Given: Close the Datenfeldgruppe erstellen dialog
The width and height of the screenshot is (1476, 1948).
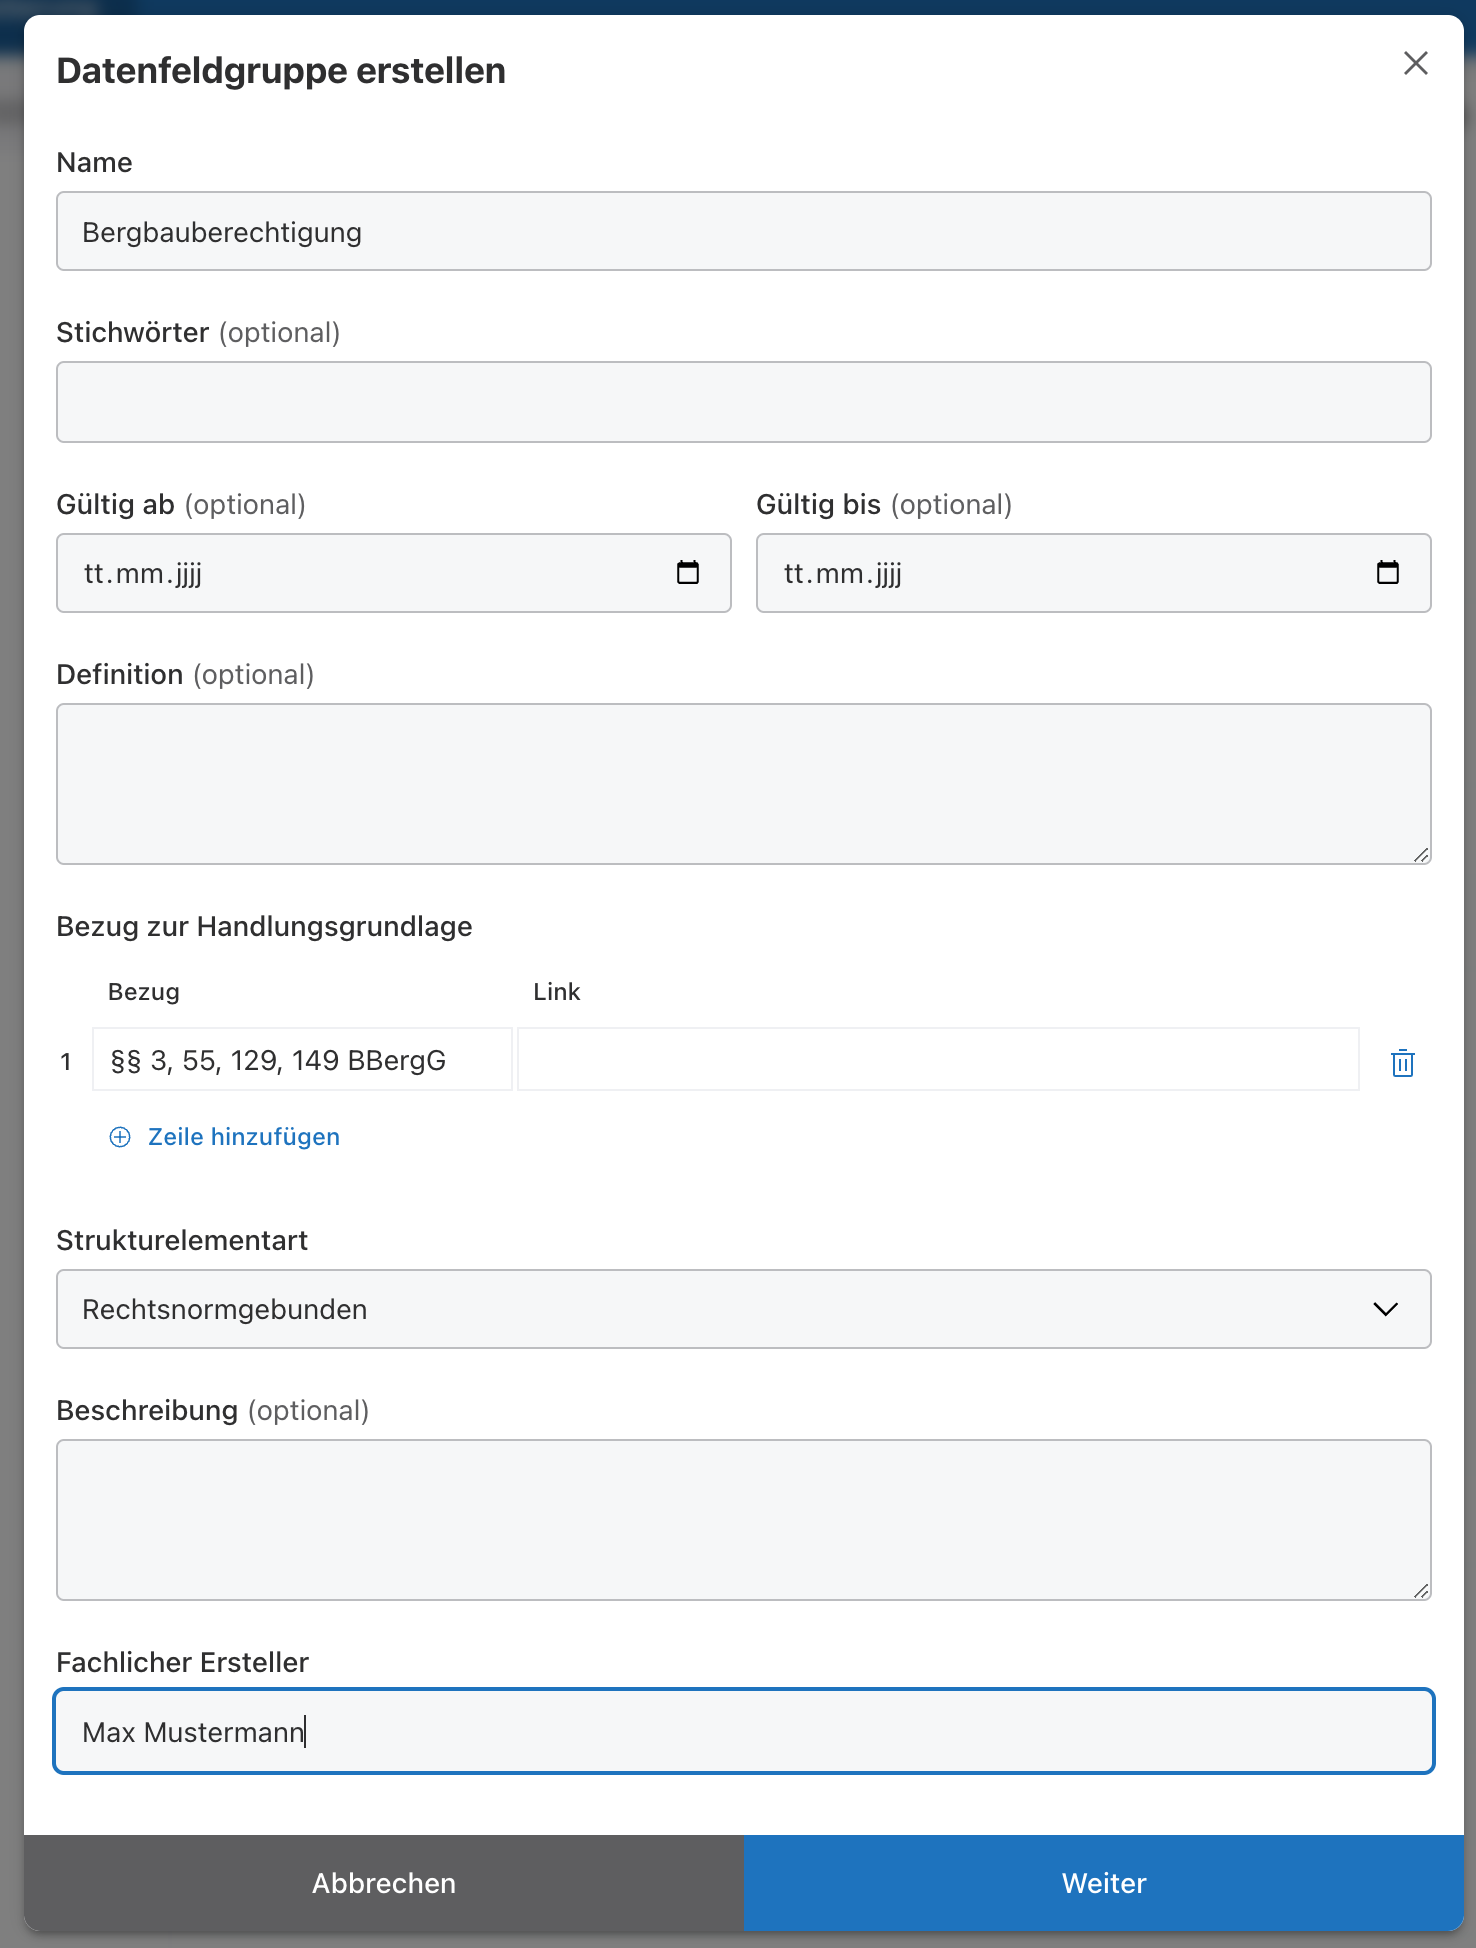Looking at the screenshot, I should 1415,64.
